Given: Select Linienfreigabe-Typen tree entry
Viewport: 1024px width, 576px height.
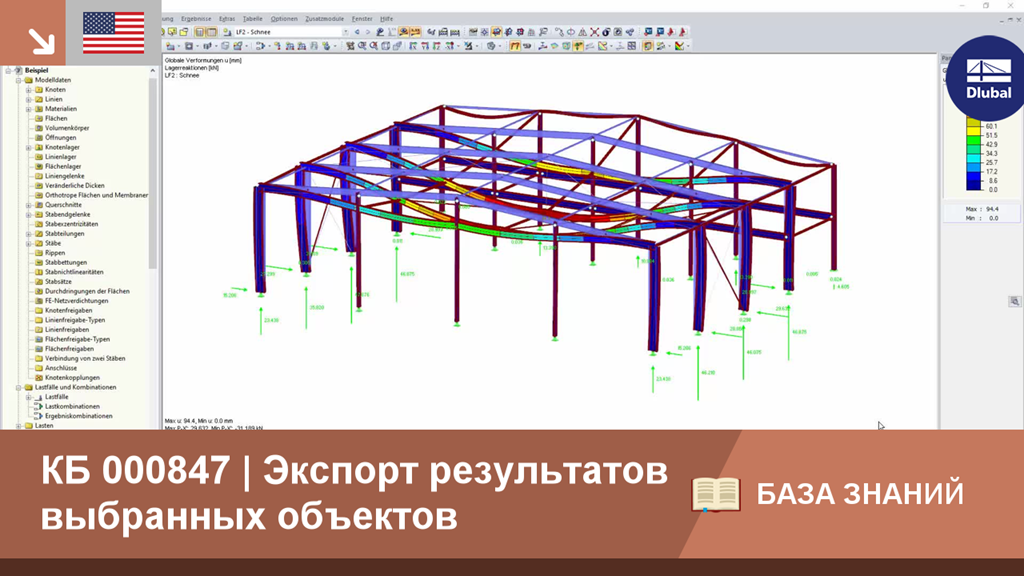Looking at the screenshot, I should [75, 320].
